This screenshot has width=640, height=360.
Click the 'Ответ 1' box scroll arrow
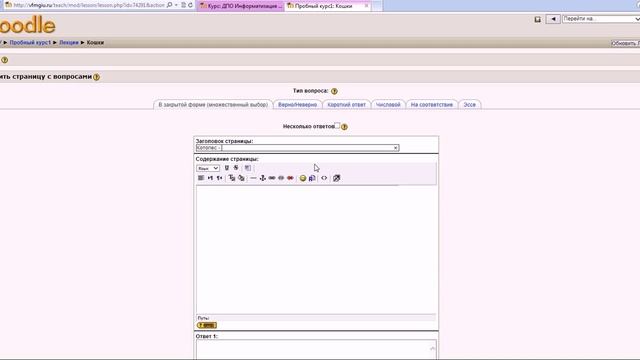click(432, 348)
